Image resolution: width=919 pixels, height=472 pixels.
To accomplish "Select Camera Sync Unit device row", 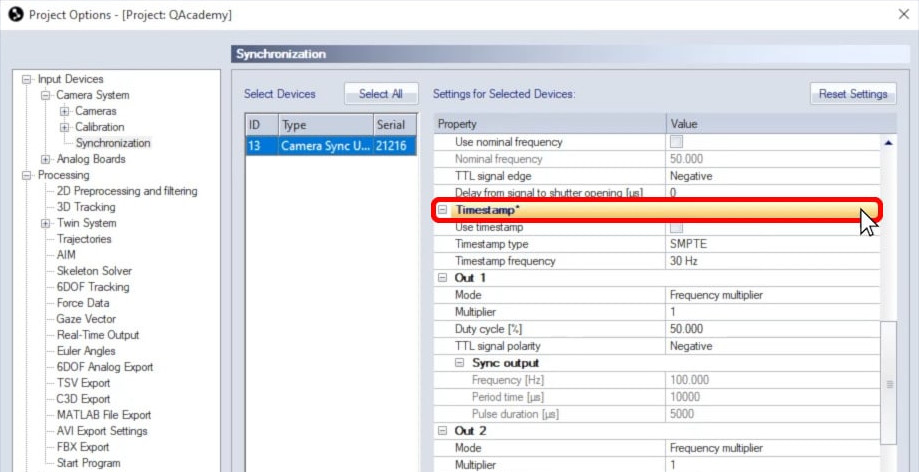I will [329, 146].
